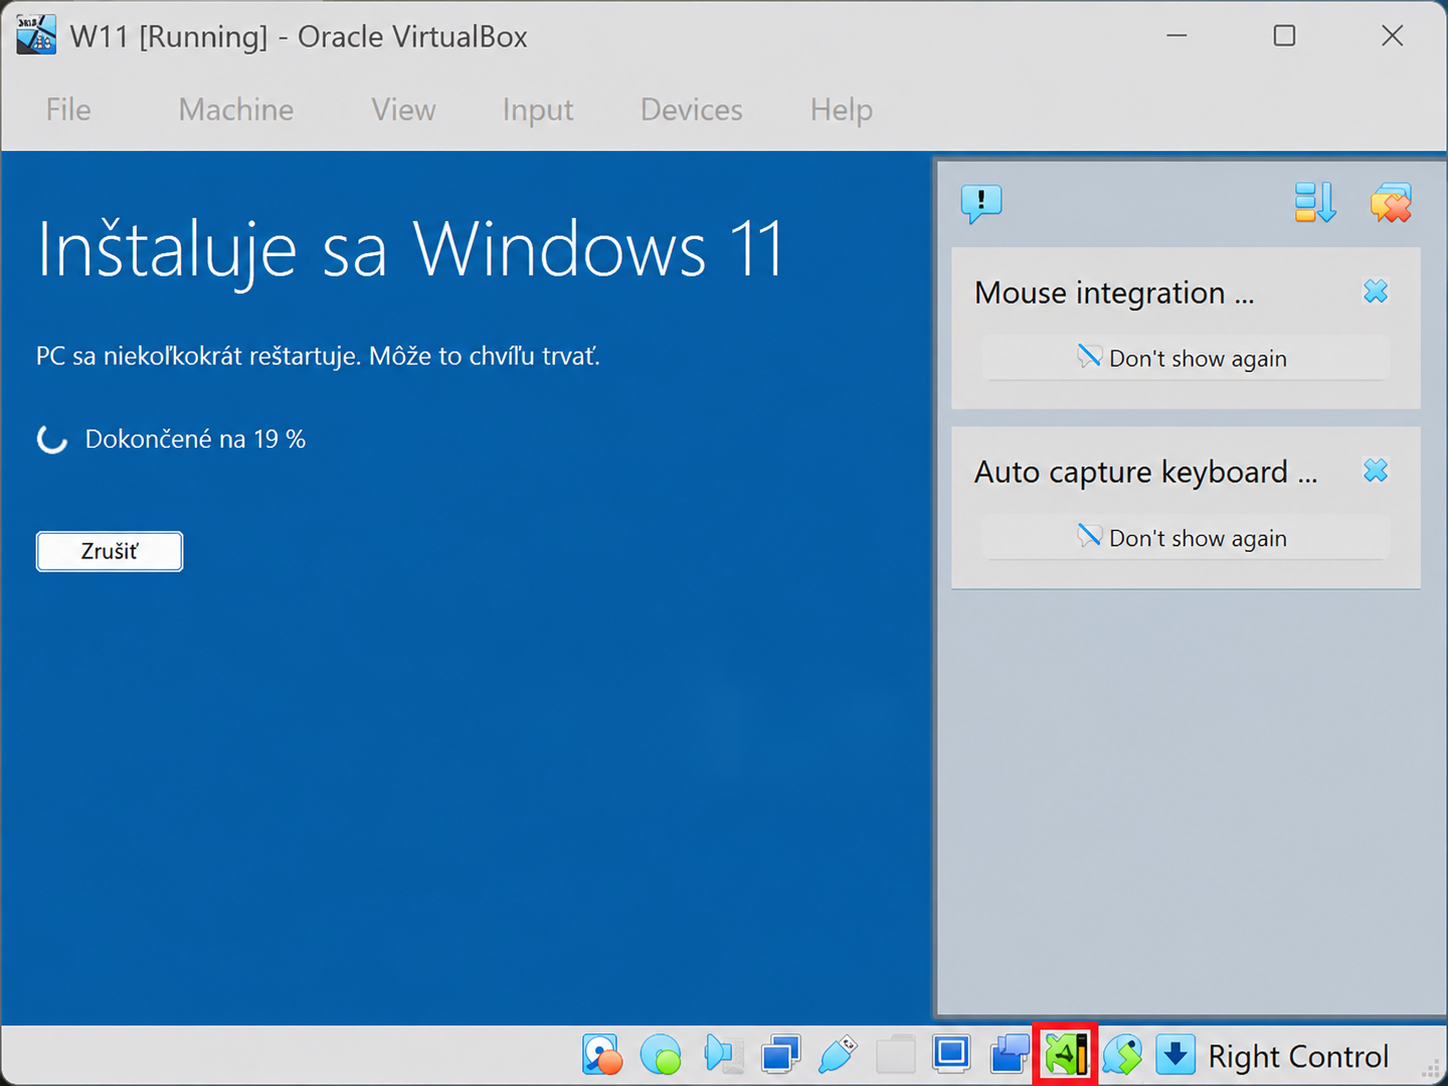Image resolution: width=1448 pixels, height=1086 pixels.
Task: Close the VirtualBox window
Action: pos(1392,36)
